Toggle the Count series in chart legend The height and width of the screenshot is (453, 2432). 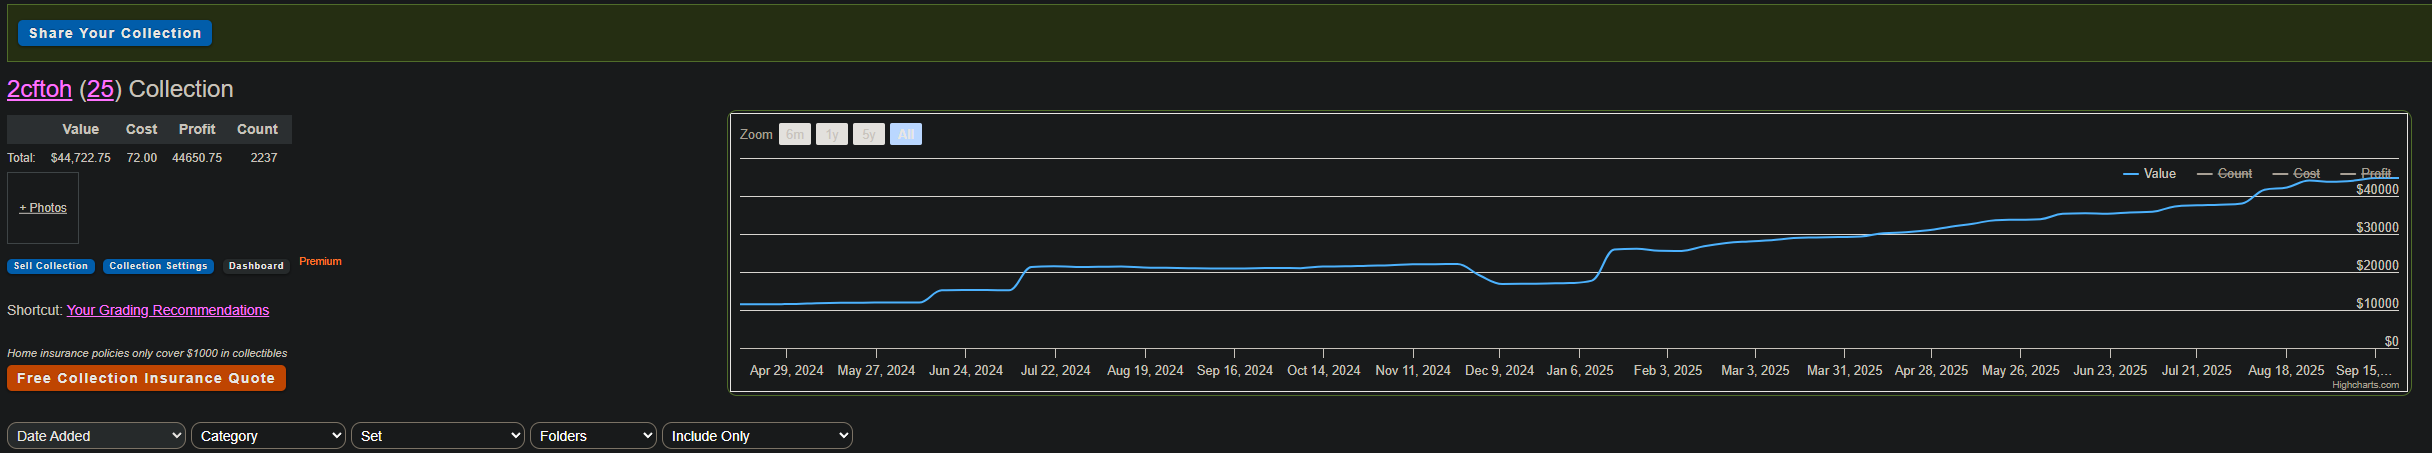pyautogui.click(x=2224, y=174)
